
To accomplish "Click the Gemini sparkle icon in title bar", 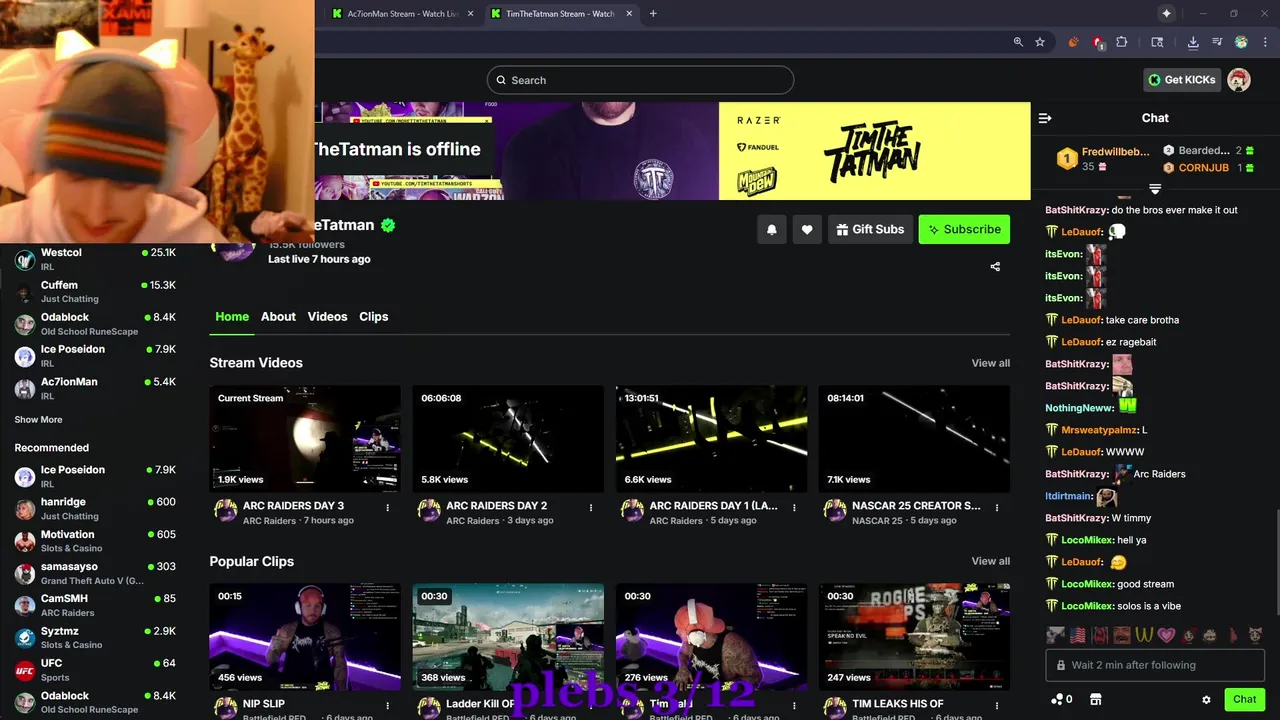I will [1166, 13].
